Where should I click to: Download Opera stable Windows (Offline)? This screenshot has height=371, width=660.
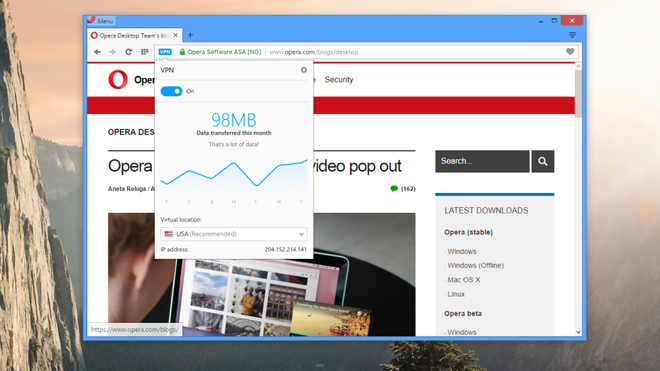[476, 265]
